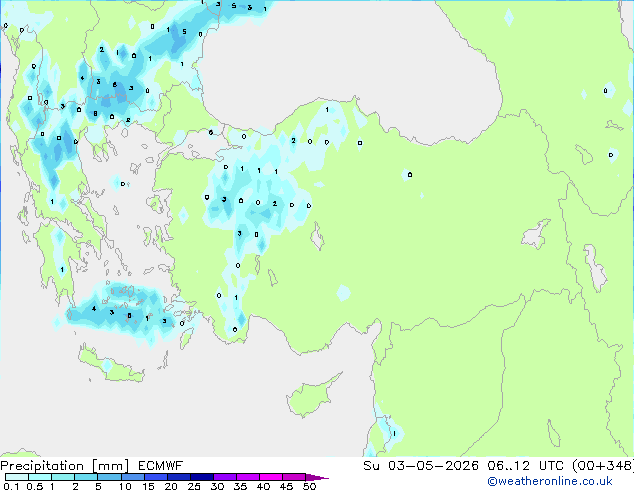Click the "Precipitation [mm]" title text
The image size is (634, 490).
point(65,466)
